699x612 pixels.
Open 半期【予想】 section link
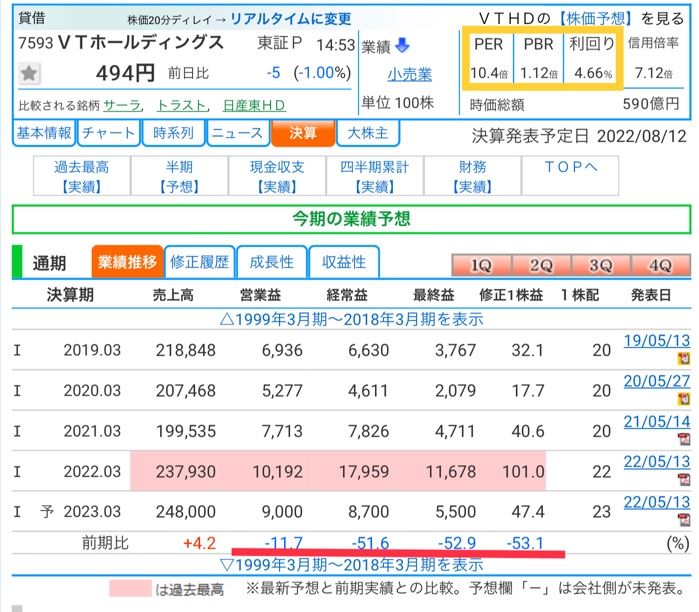pos(179,176)
